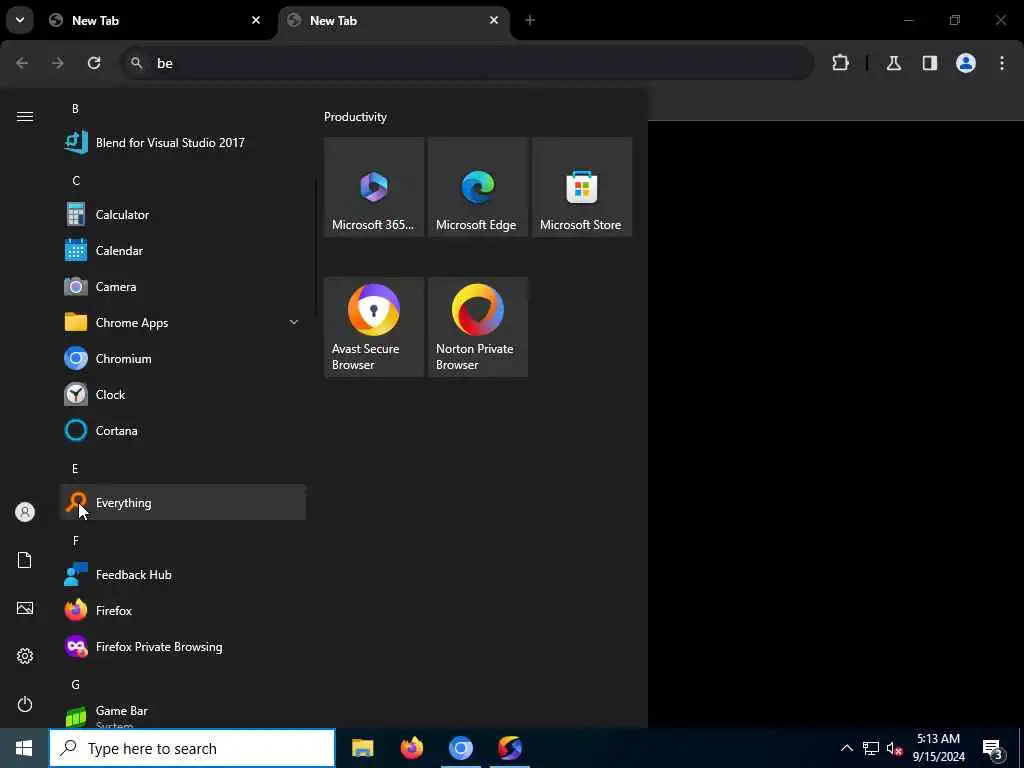Launch Chromium from the app list
The width and height of the screenshot is (1024, 768).
point(183,358)
